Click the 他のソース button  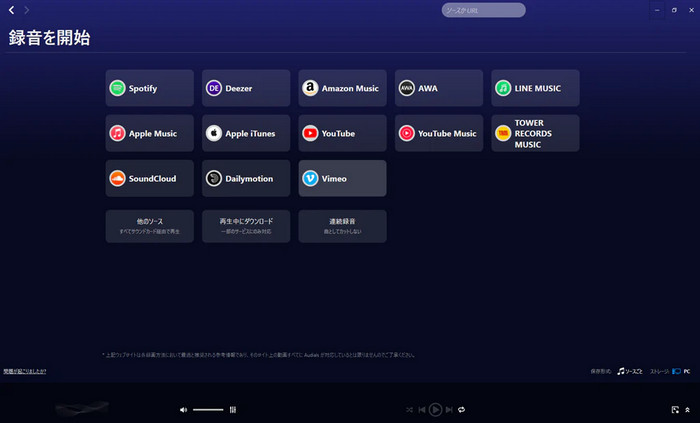[149, 225]
